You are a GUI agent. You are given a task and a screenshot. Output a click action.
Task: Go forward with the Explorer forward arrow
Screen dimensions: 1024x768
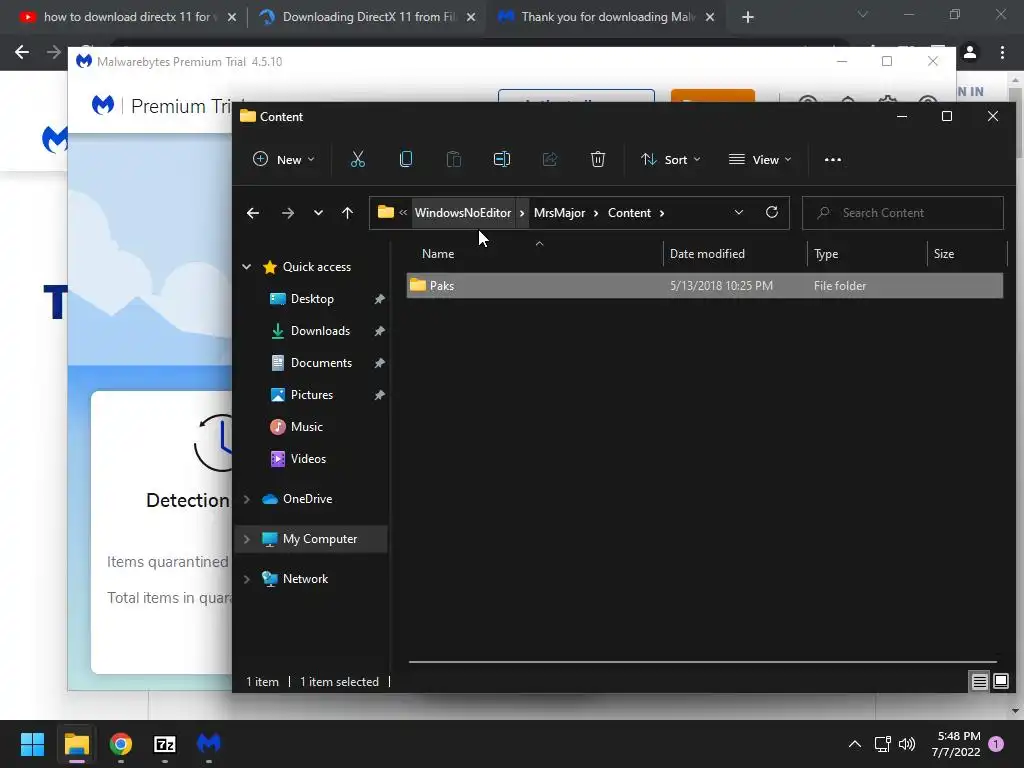287,213
